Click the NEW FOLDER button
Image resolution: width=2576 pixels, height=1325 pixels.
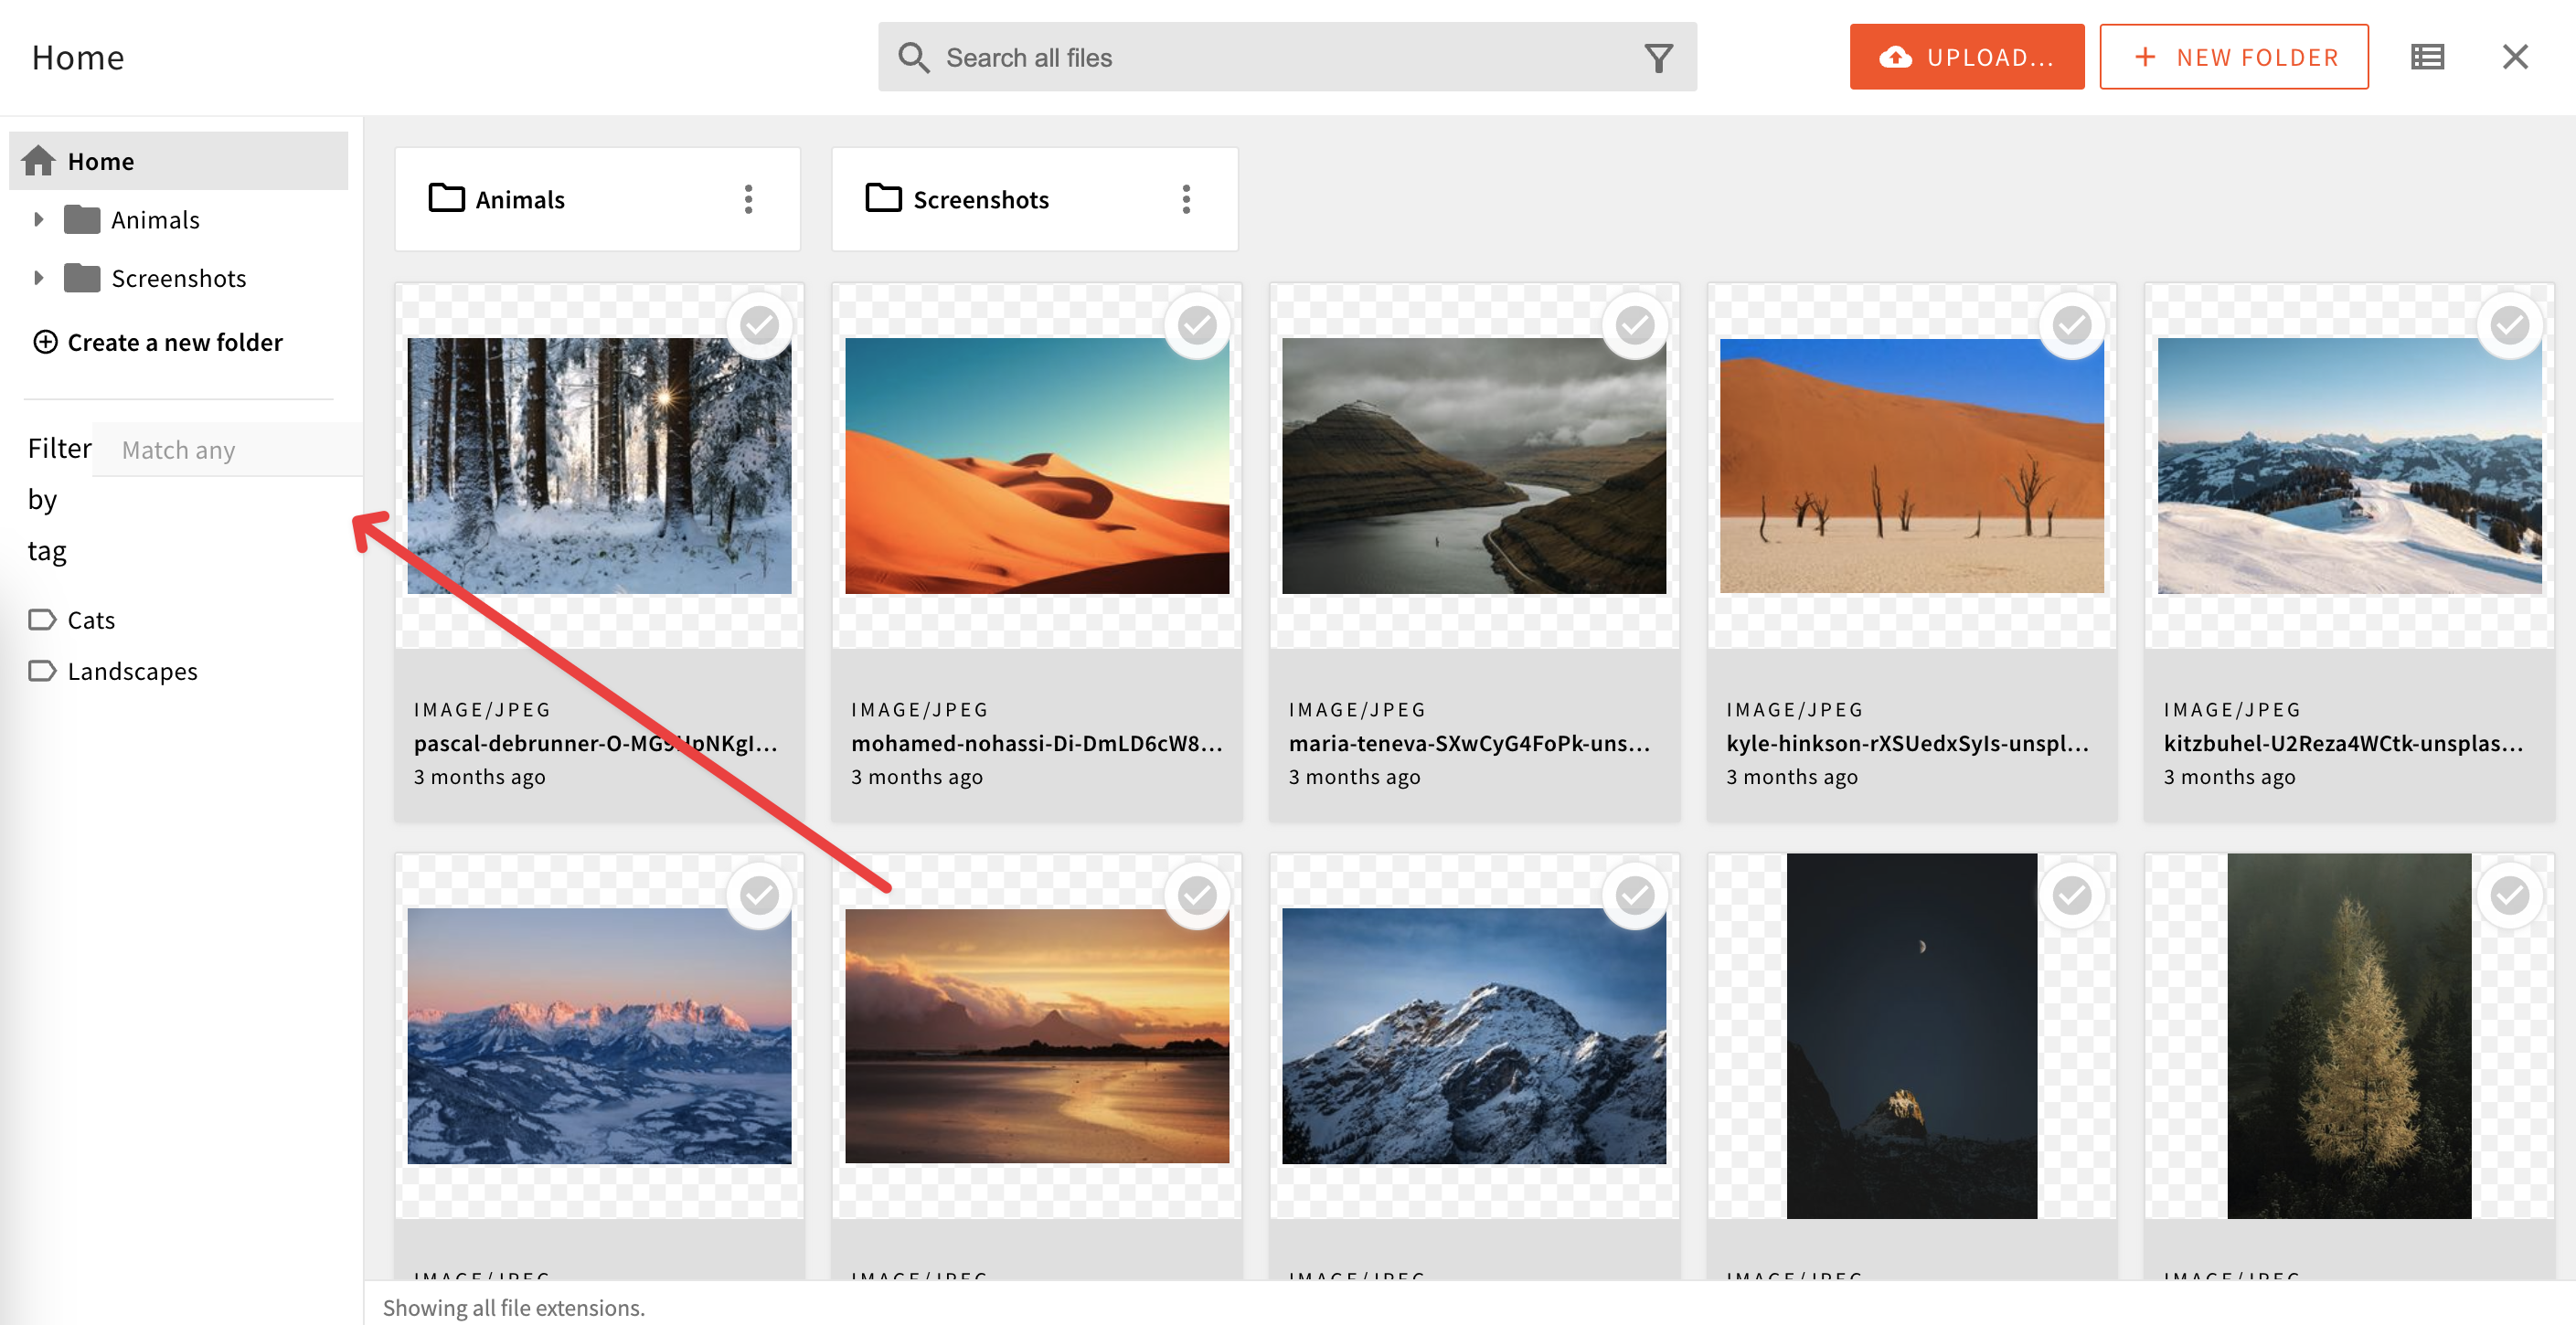[2233, 56]
